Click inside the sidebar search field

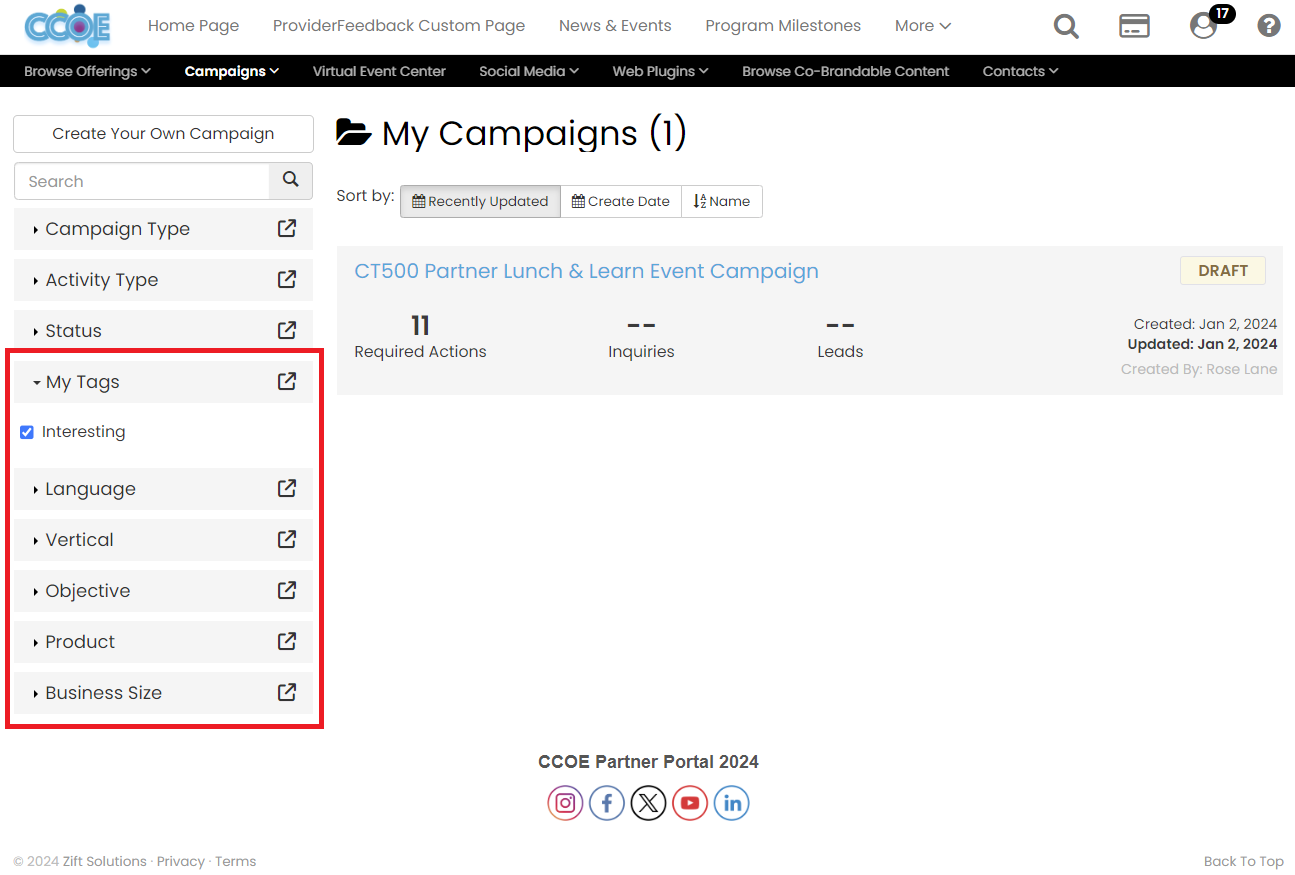click(140, 181)
